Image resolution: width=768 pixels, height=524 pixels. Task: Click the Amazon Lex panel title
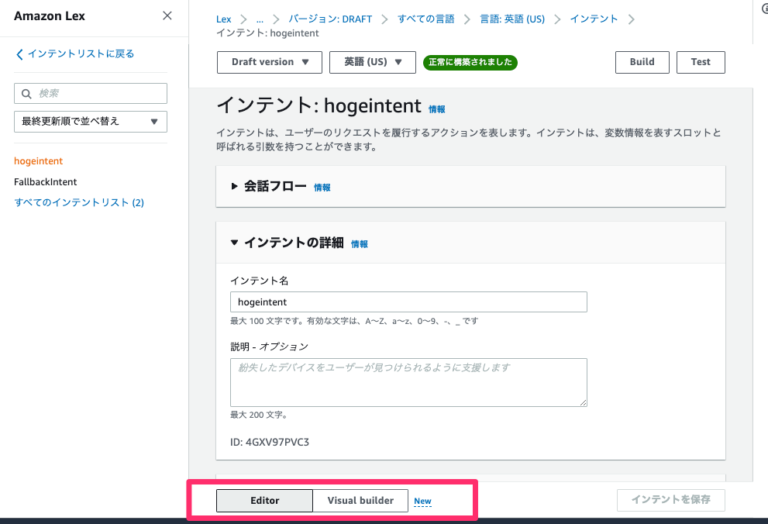pyautogui.click(x=49, y=16)
